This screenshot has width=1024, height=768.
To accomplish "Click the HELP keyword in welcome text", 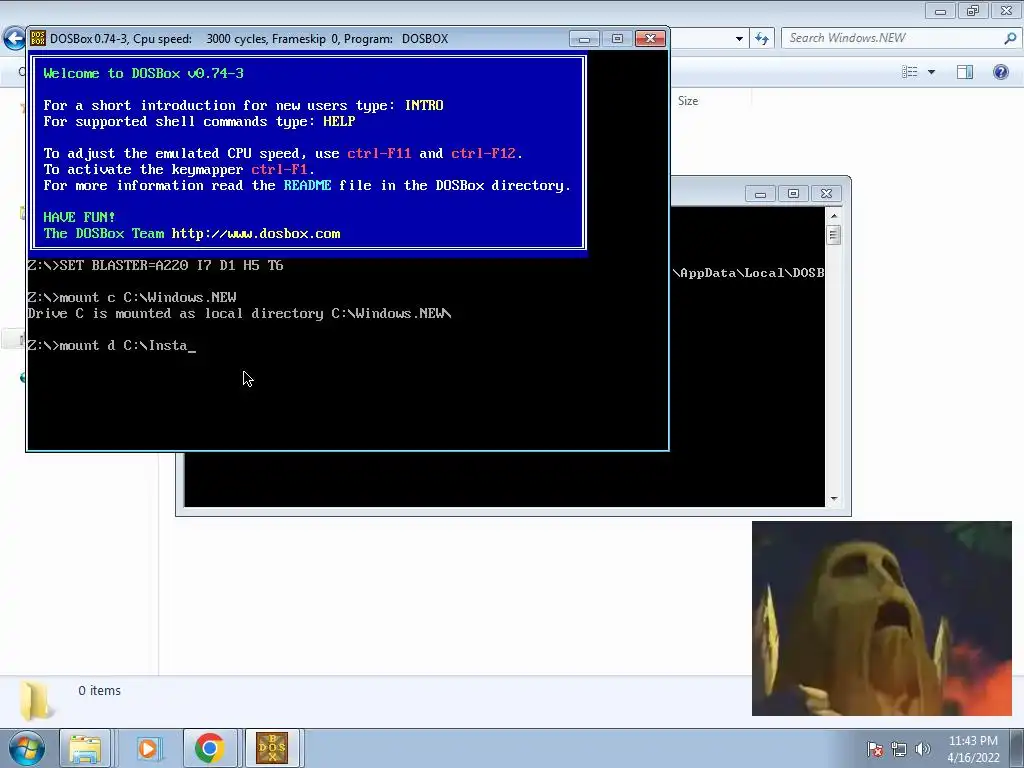I will 339,121.
